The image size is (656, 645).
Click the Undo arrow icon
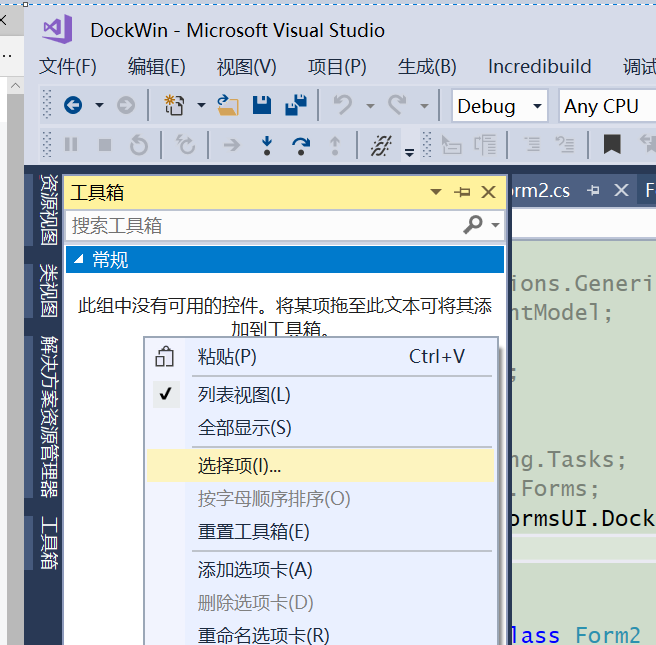tap(343, 105)
